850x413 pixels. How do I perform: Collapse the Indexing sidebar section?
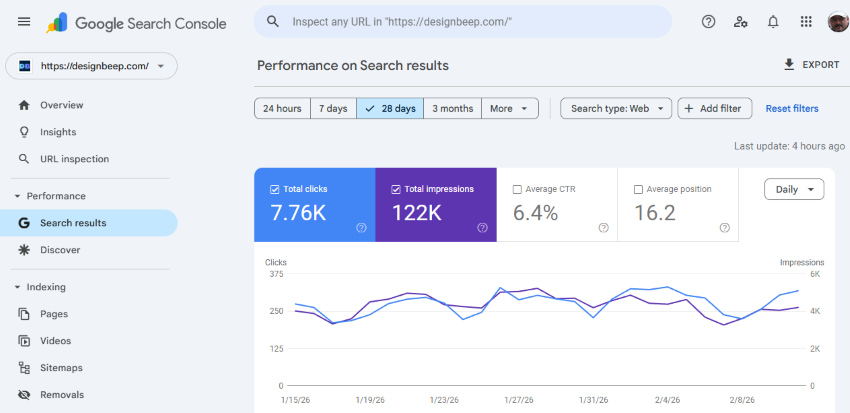[x=17, y=287]
